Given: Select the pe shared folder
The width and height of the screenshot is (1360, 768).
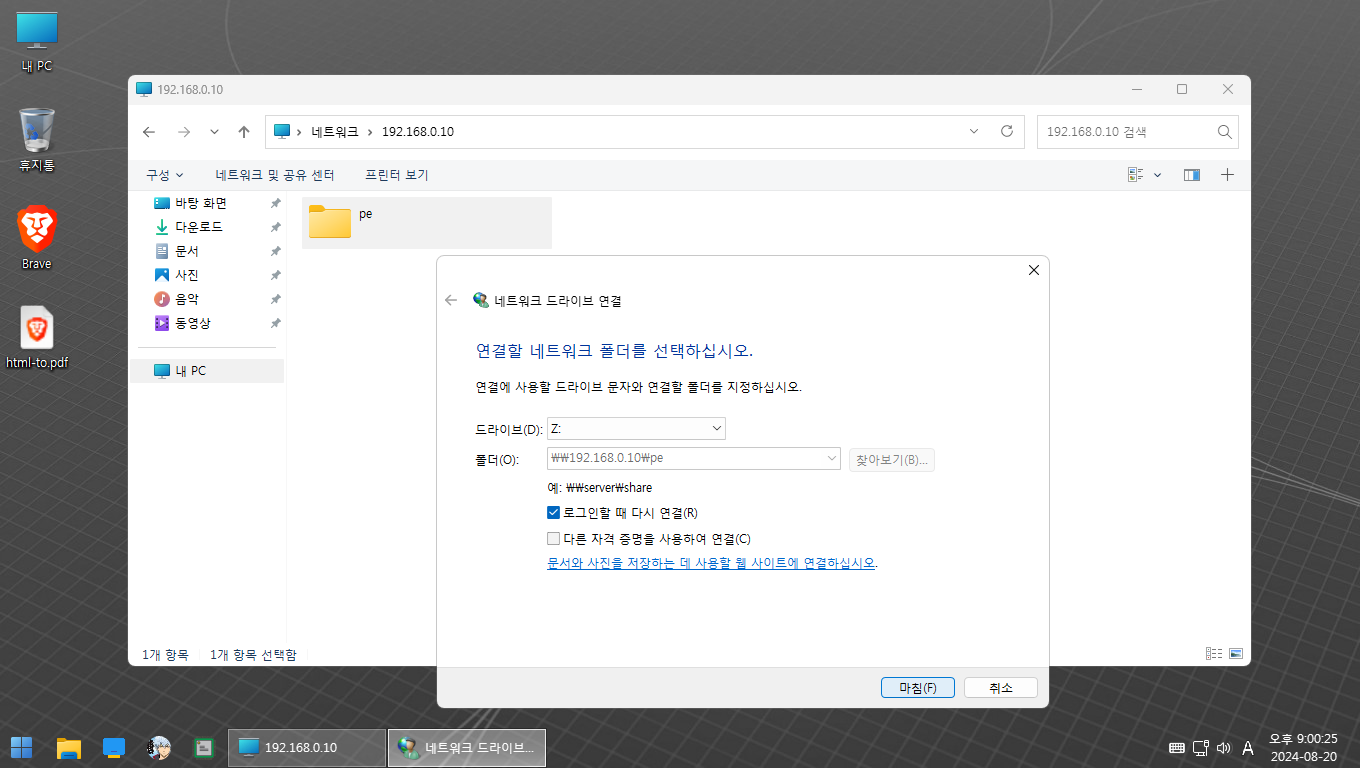Looking at the screenshot, I should point(426,222).
